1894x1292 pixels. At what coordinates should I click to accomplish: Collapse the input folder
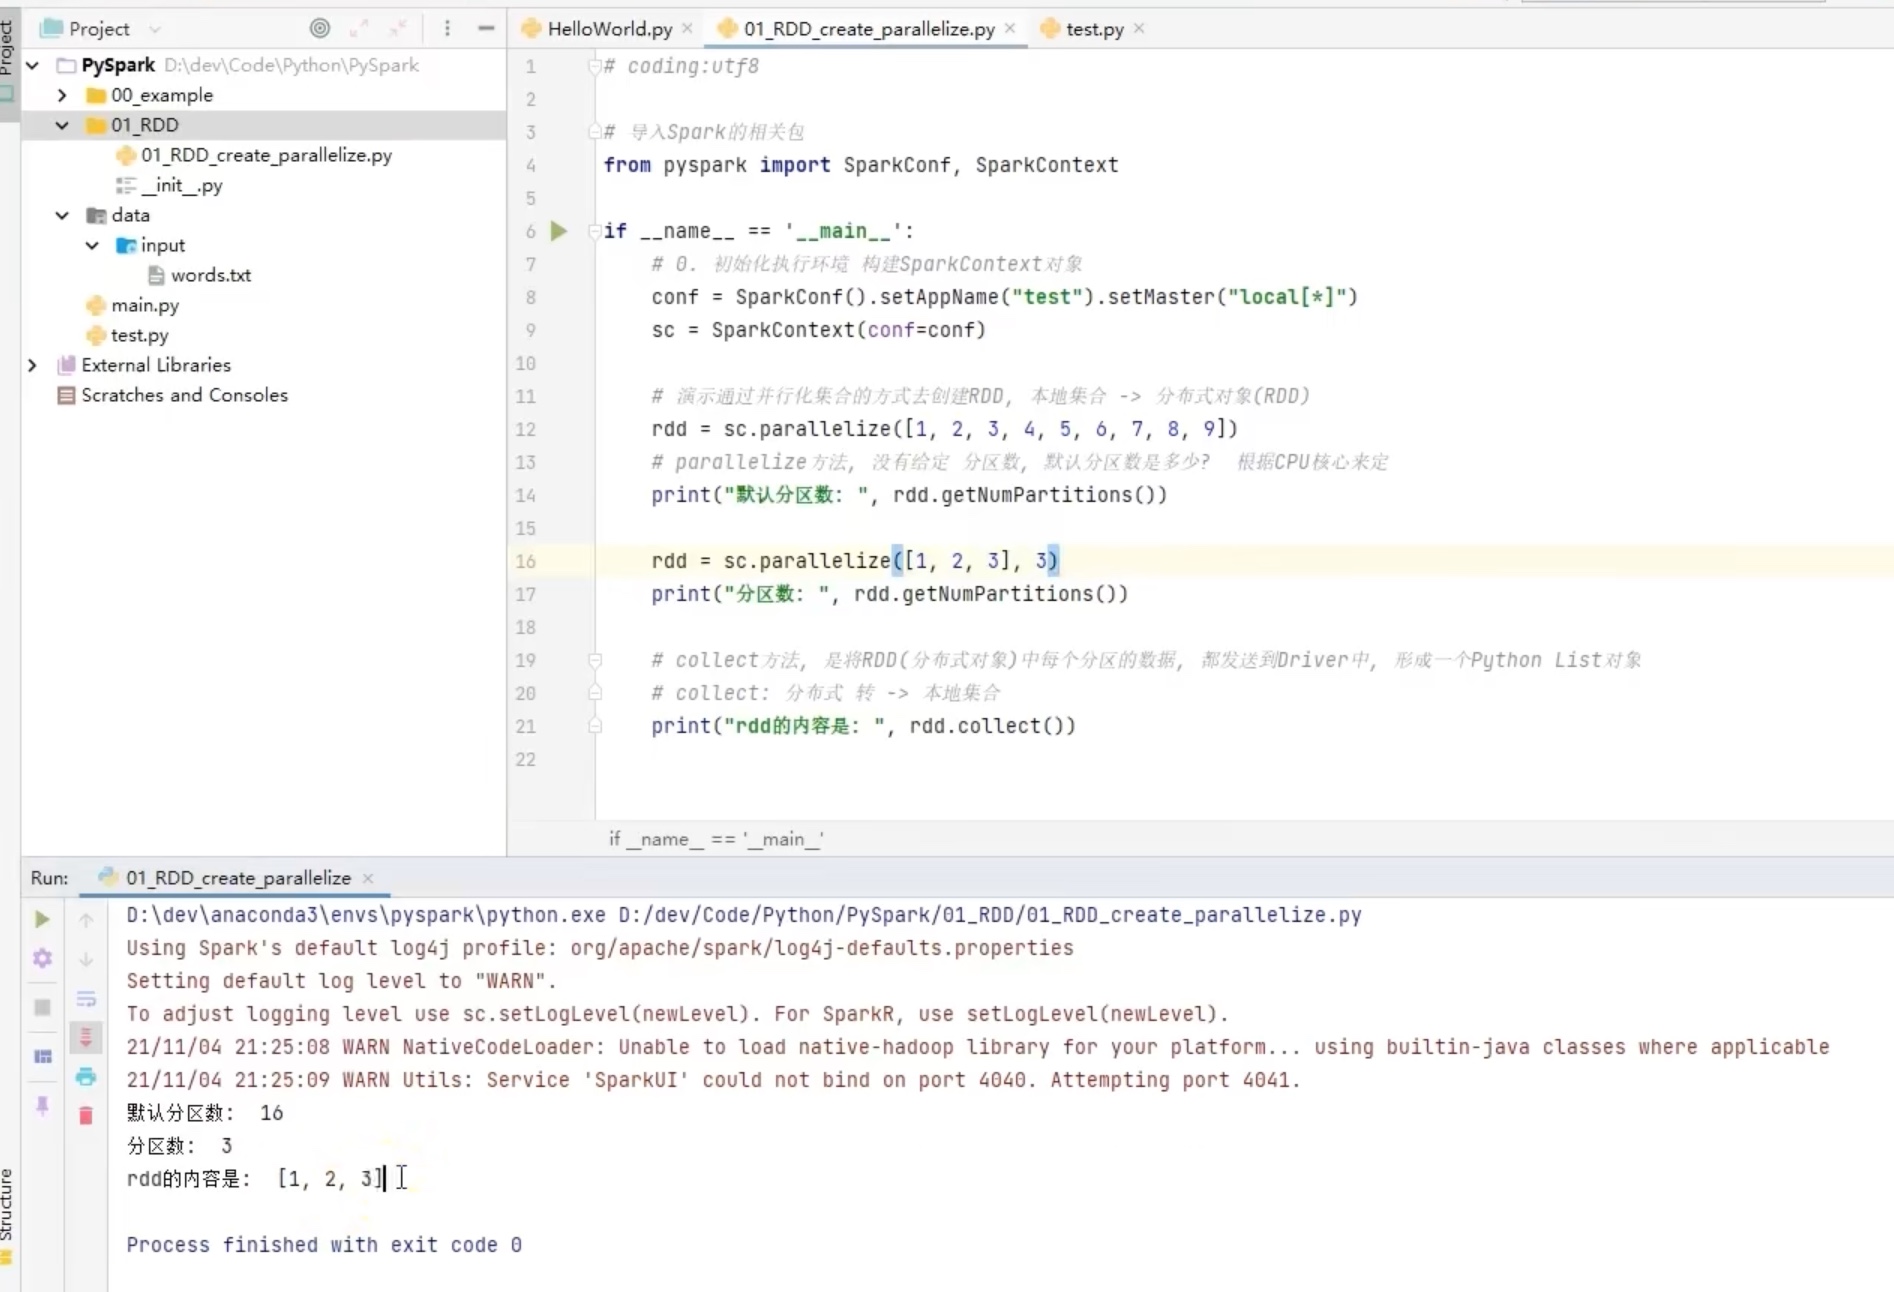click(x=92, y=245)
